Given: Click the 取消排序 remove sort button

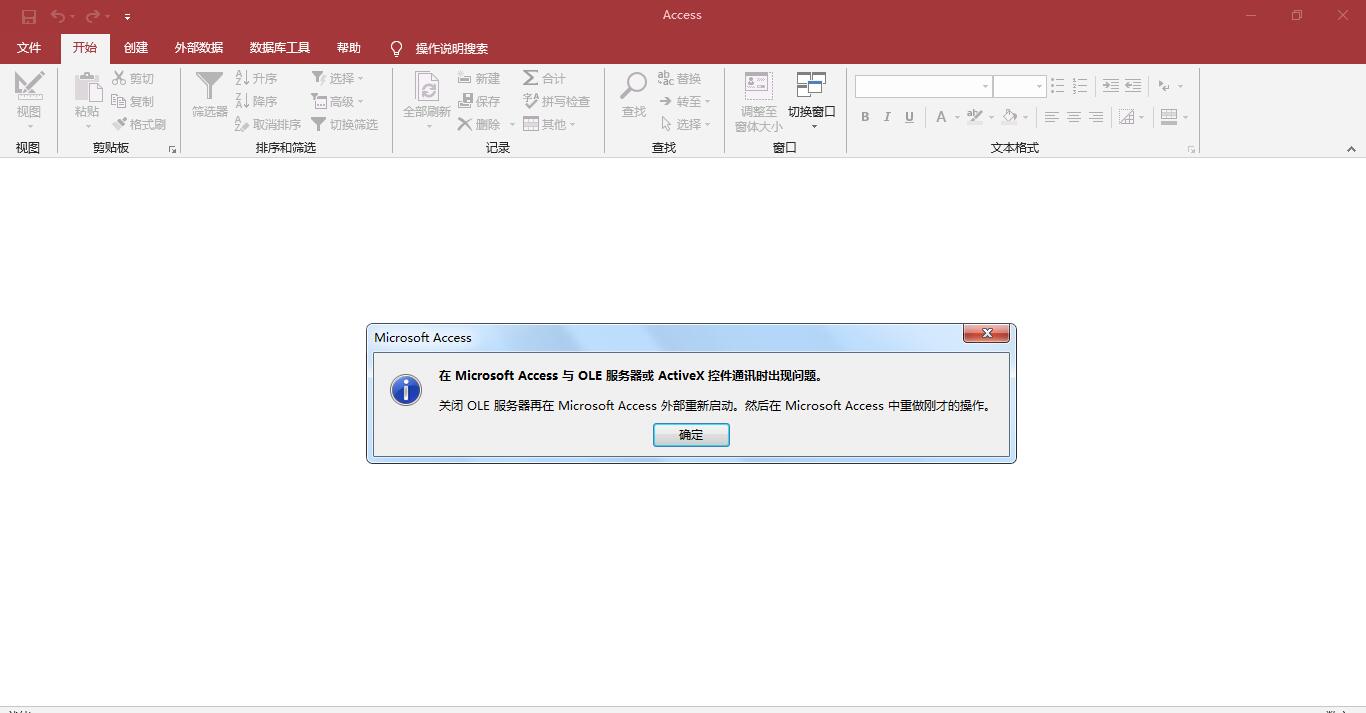Looking at the screenshot, I should [267, 124].
